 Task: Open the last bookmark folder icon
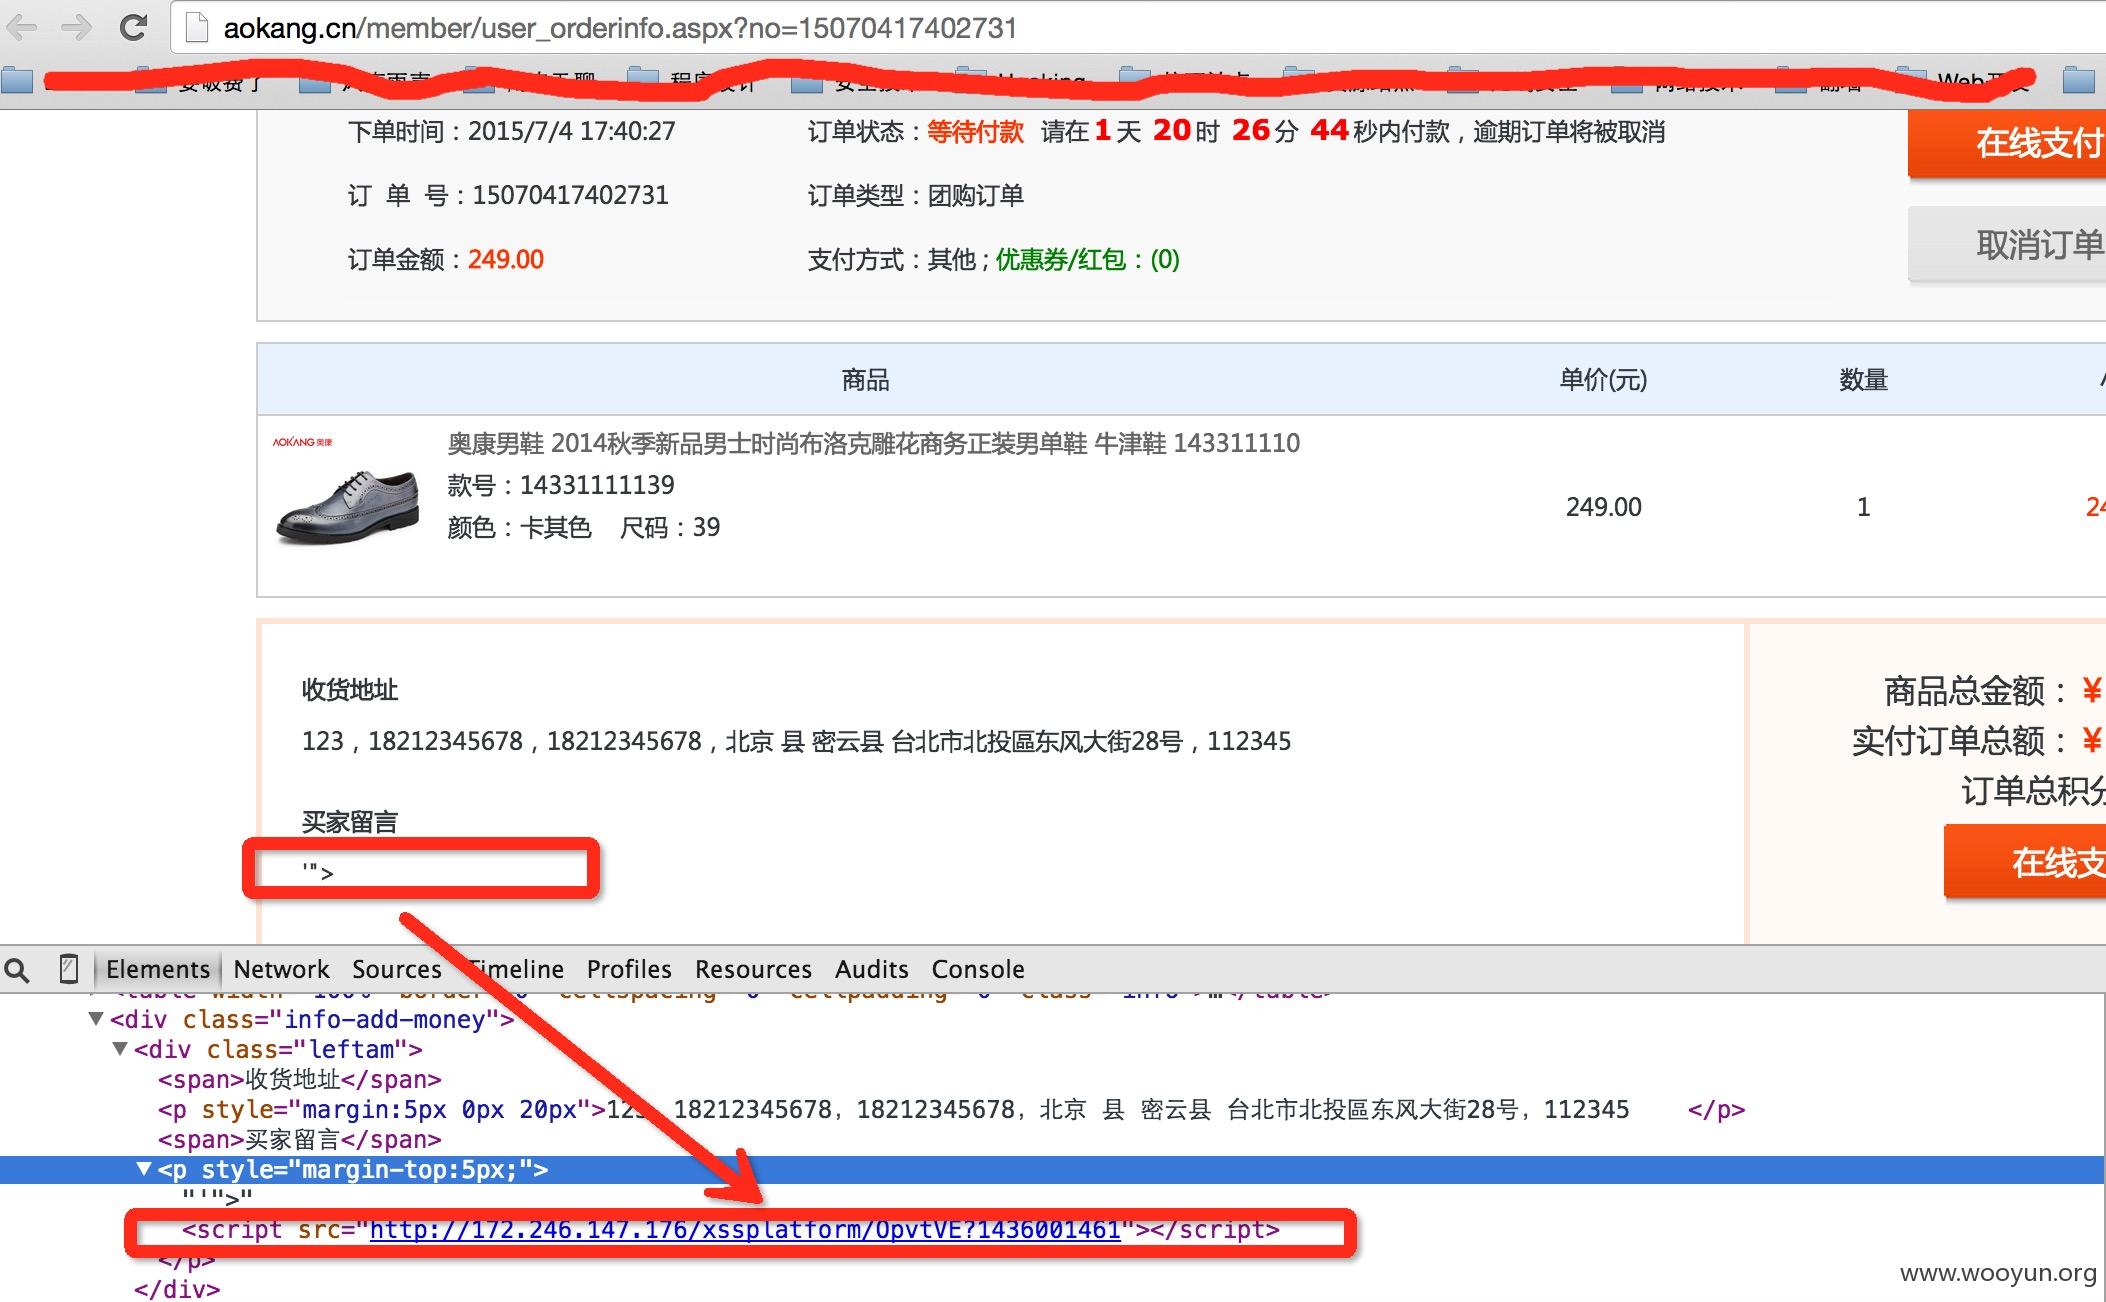(x=2079, y=78)
